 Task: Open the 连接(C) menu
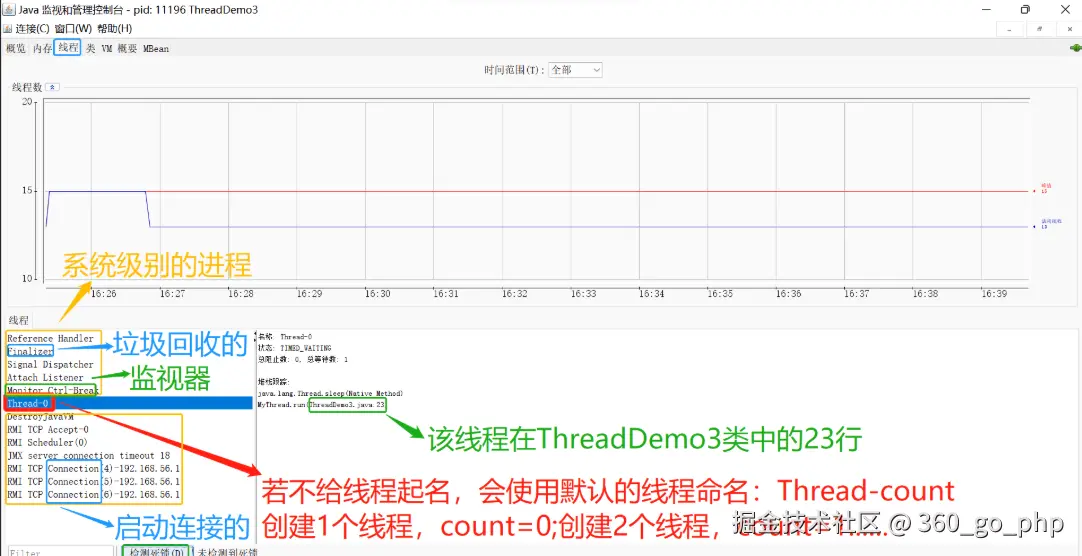[x=32, y=29]
